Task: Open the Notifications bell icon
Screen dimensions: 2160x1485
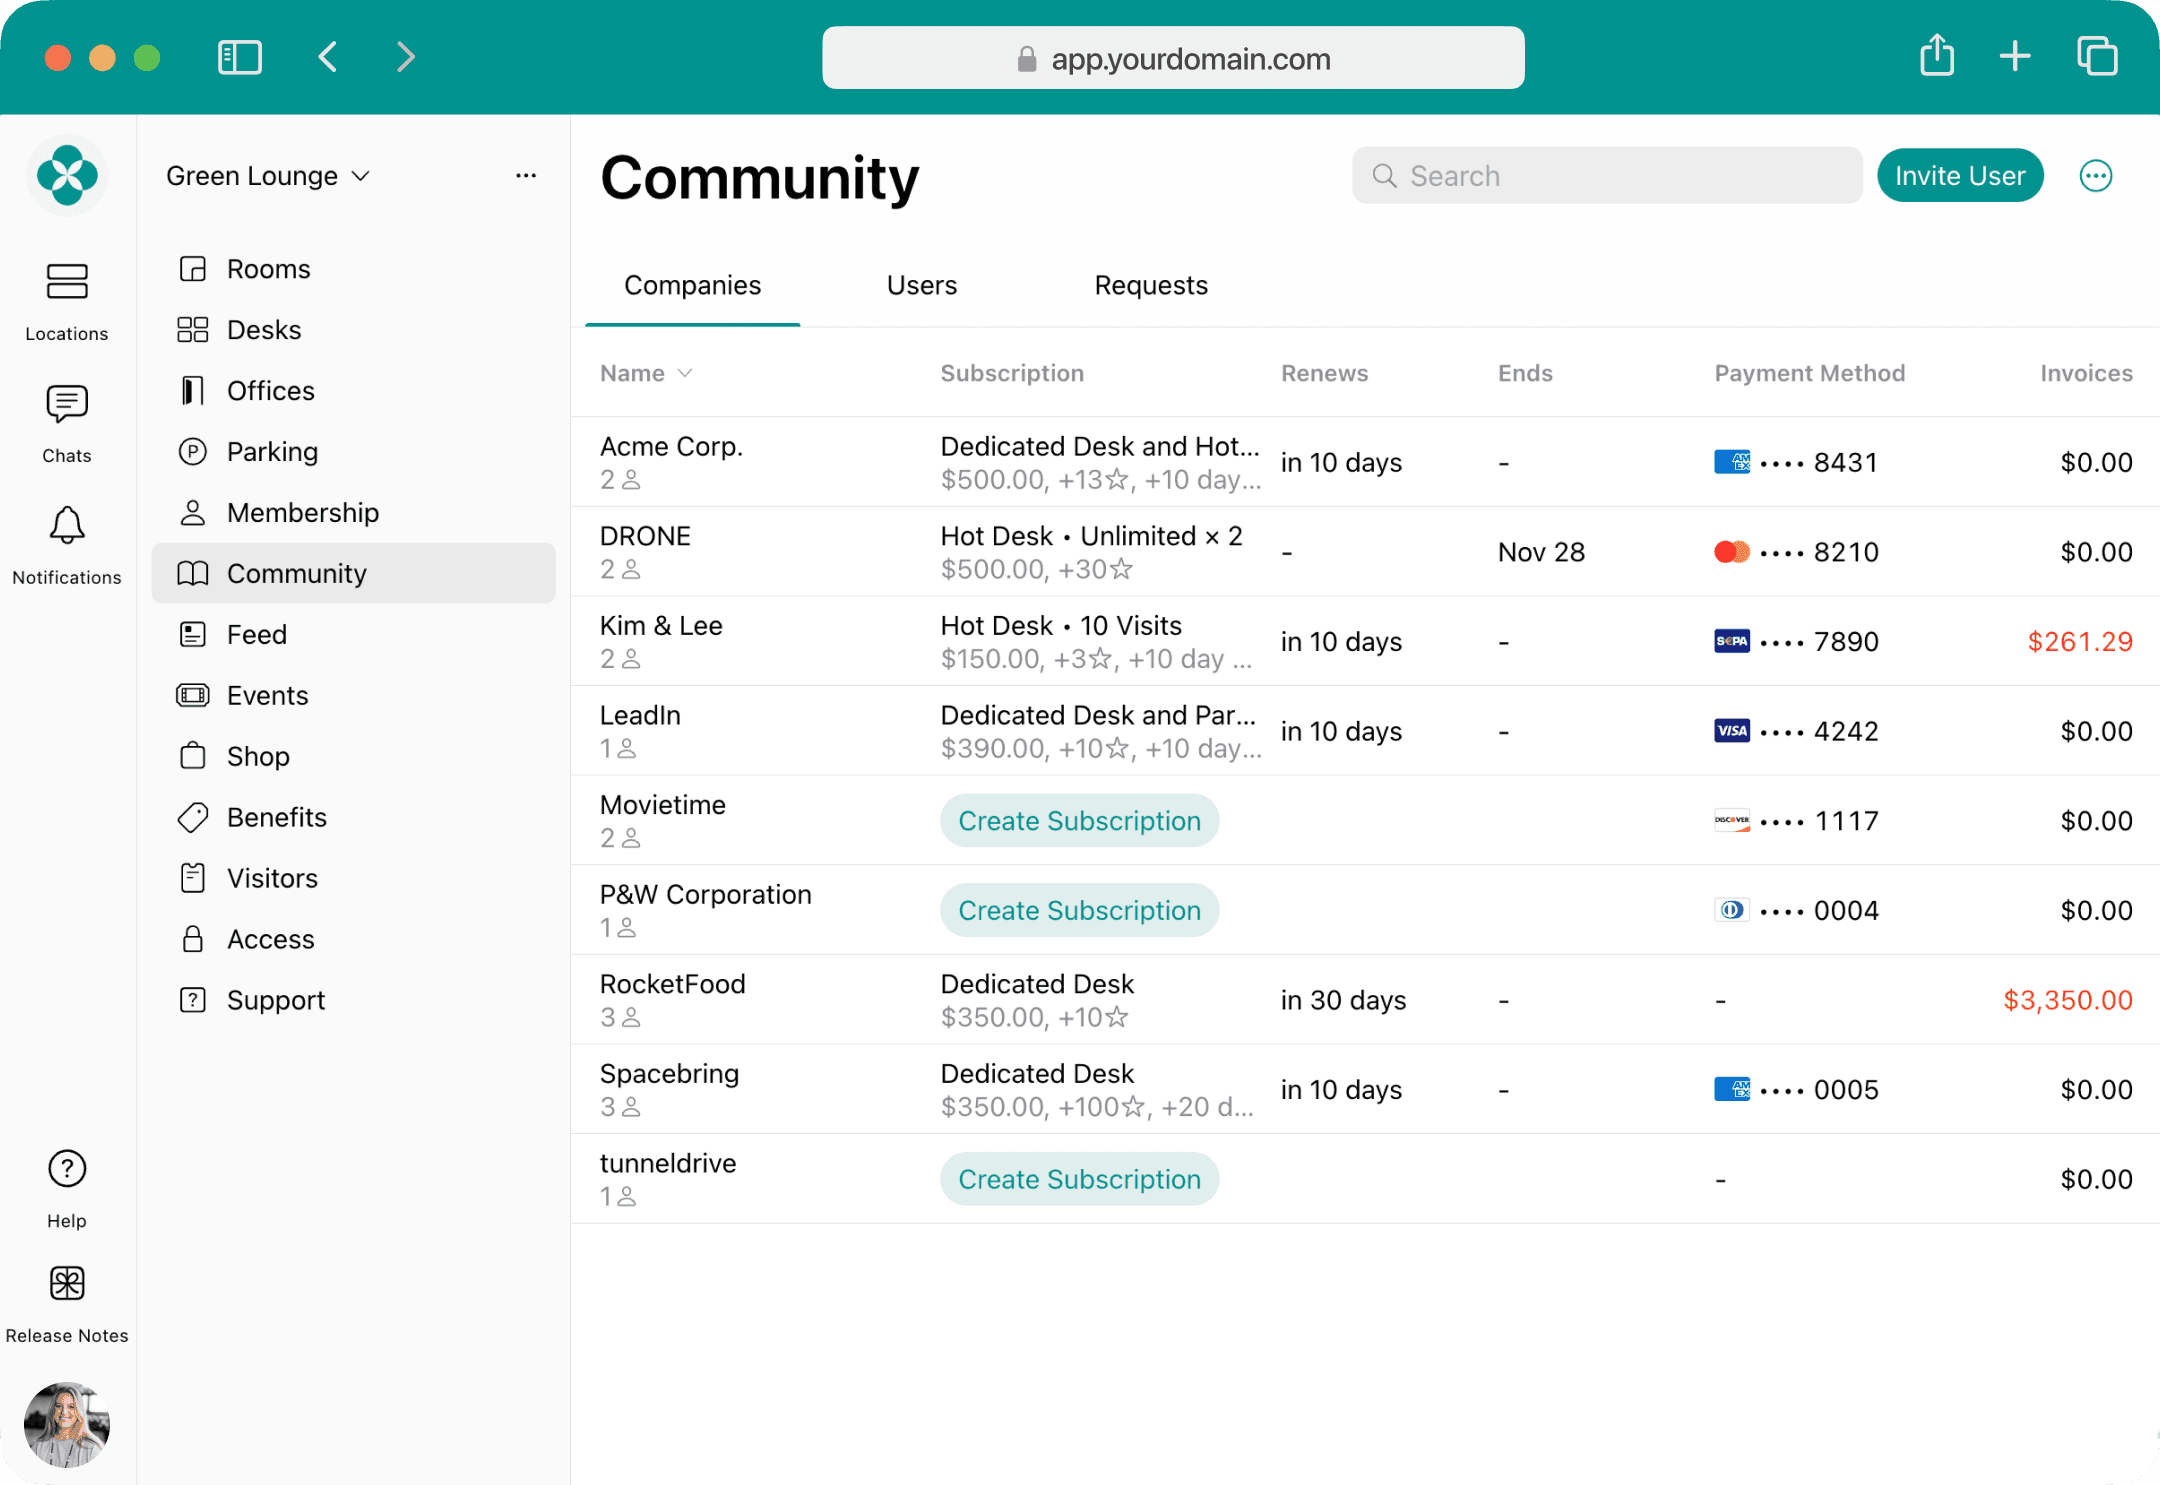Action: pos(67,525)
